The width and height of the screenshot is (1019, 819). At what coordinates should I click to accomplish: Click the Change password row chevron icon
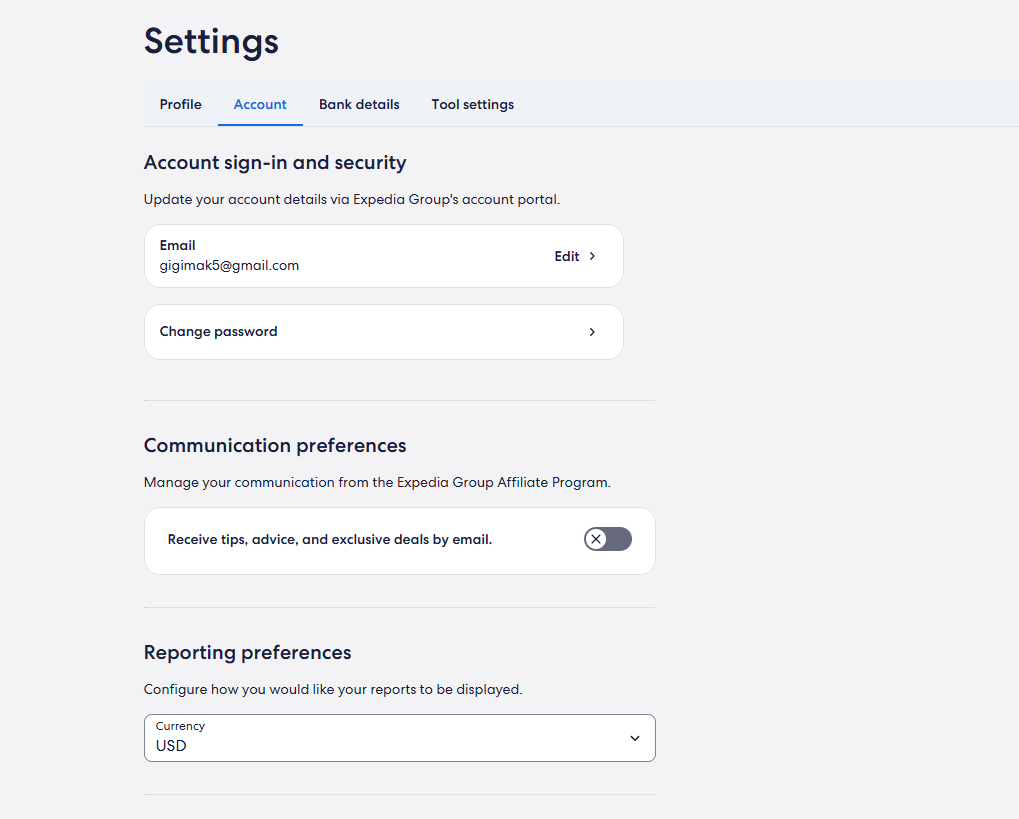[x=592, y=332]
